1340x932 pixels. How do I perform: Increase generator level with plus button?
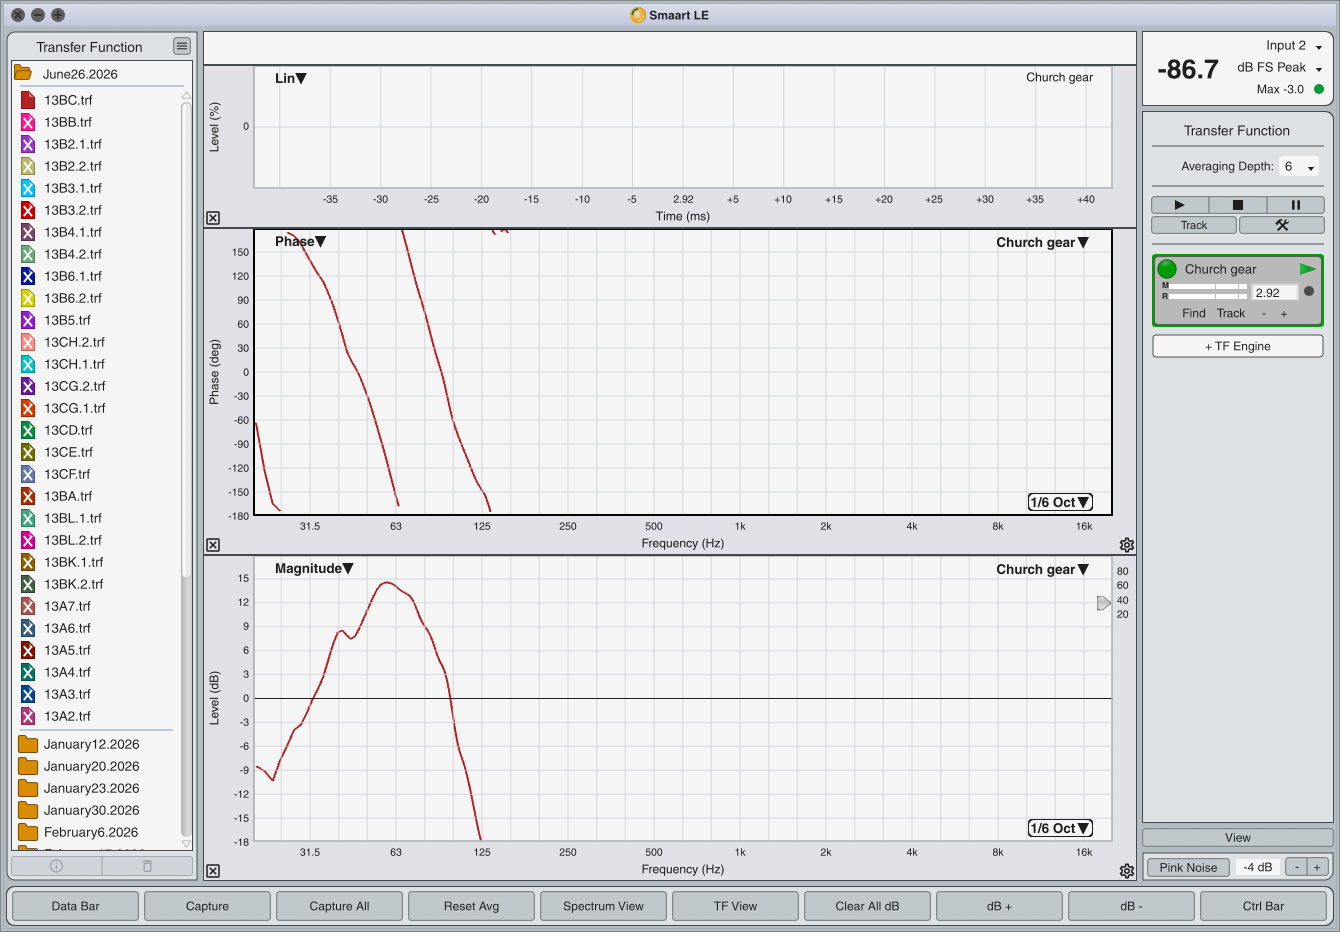(1317, 867)
